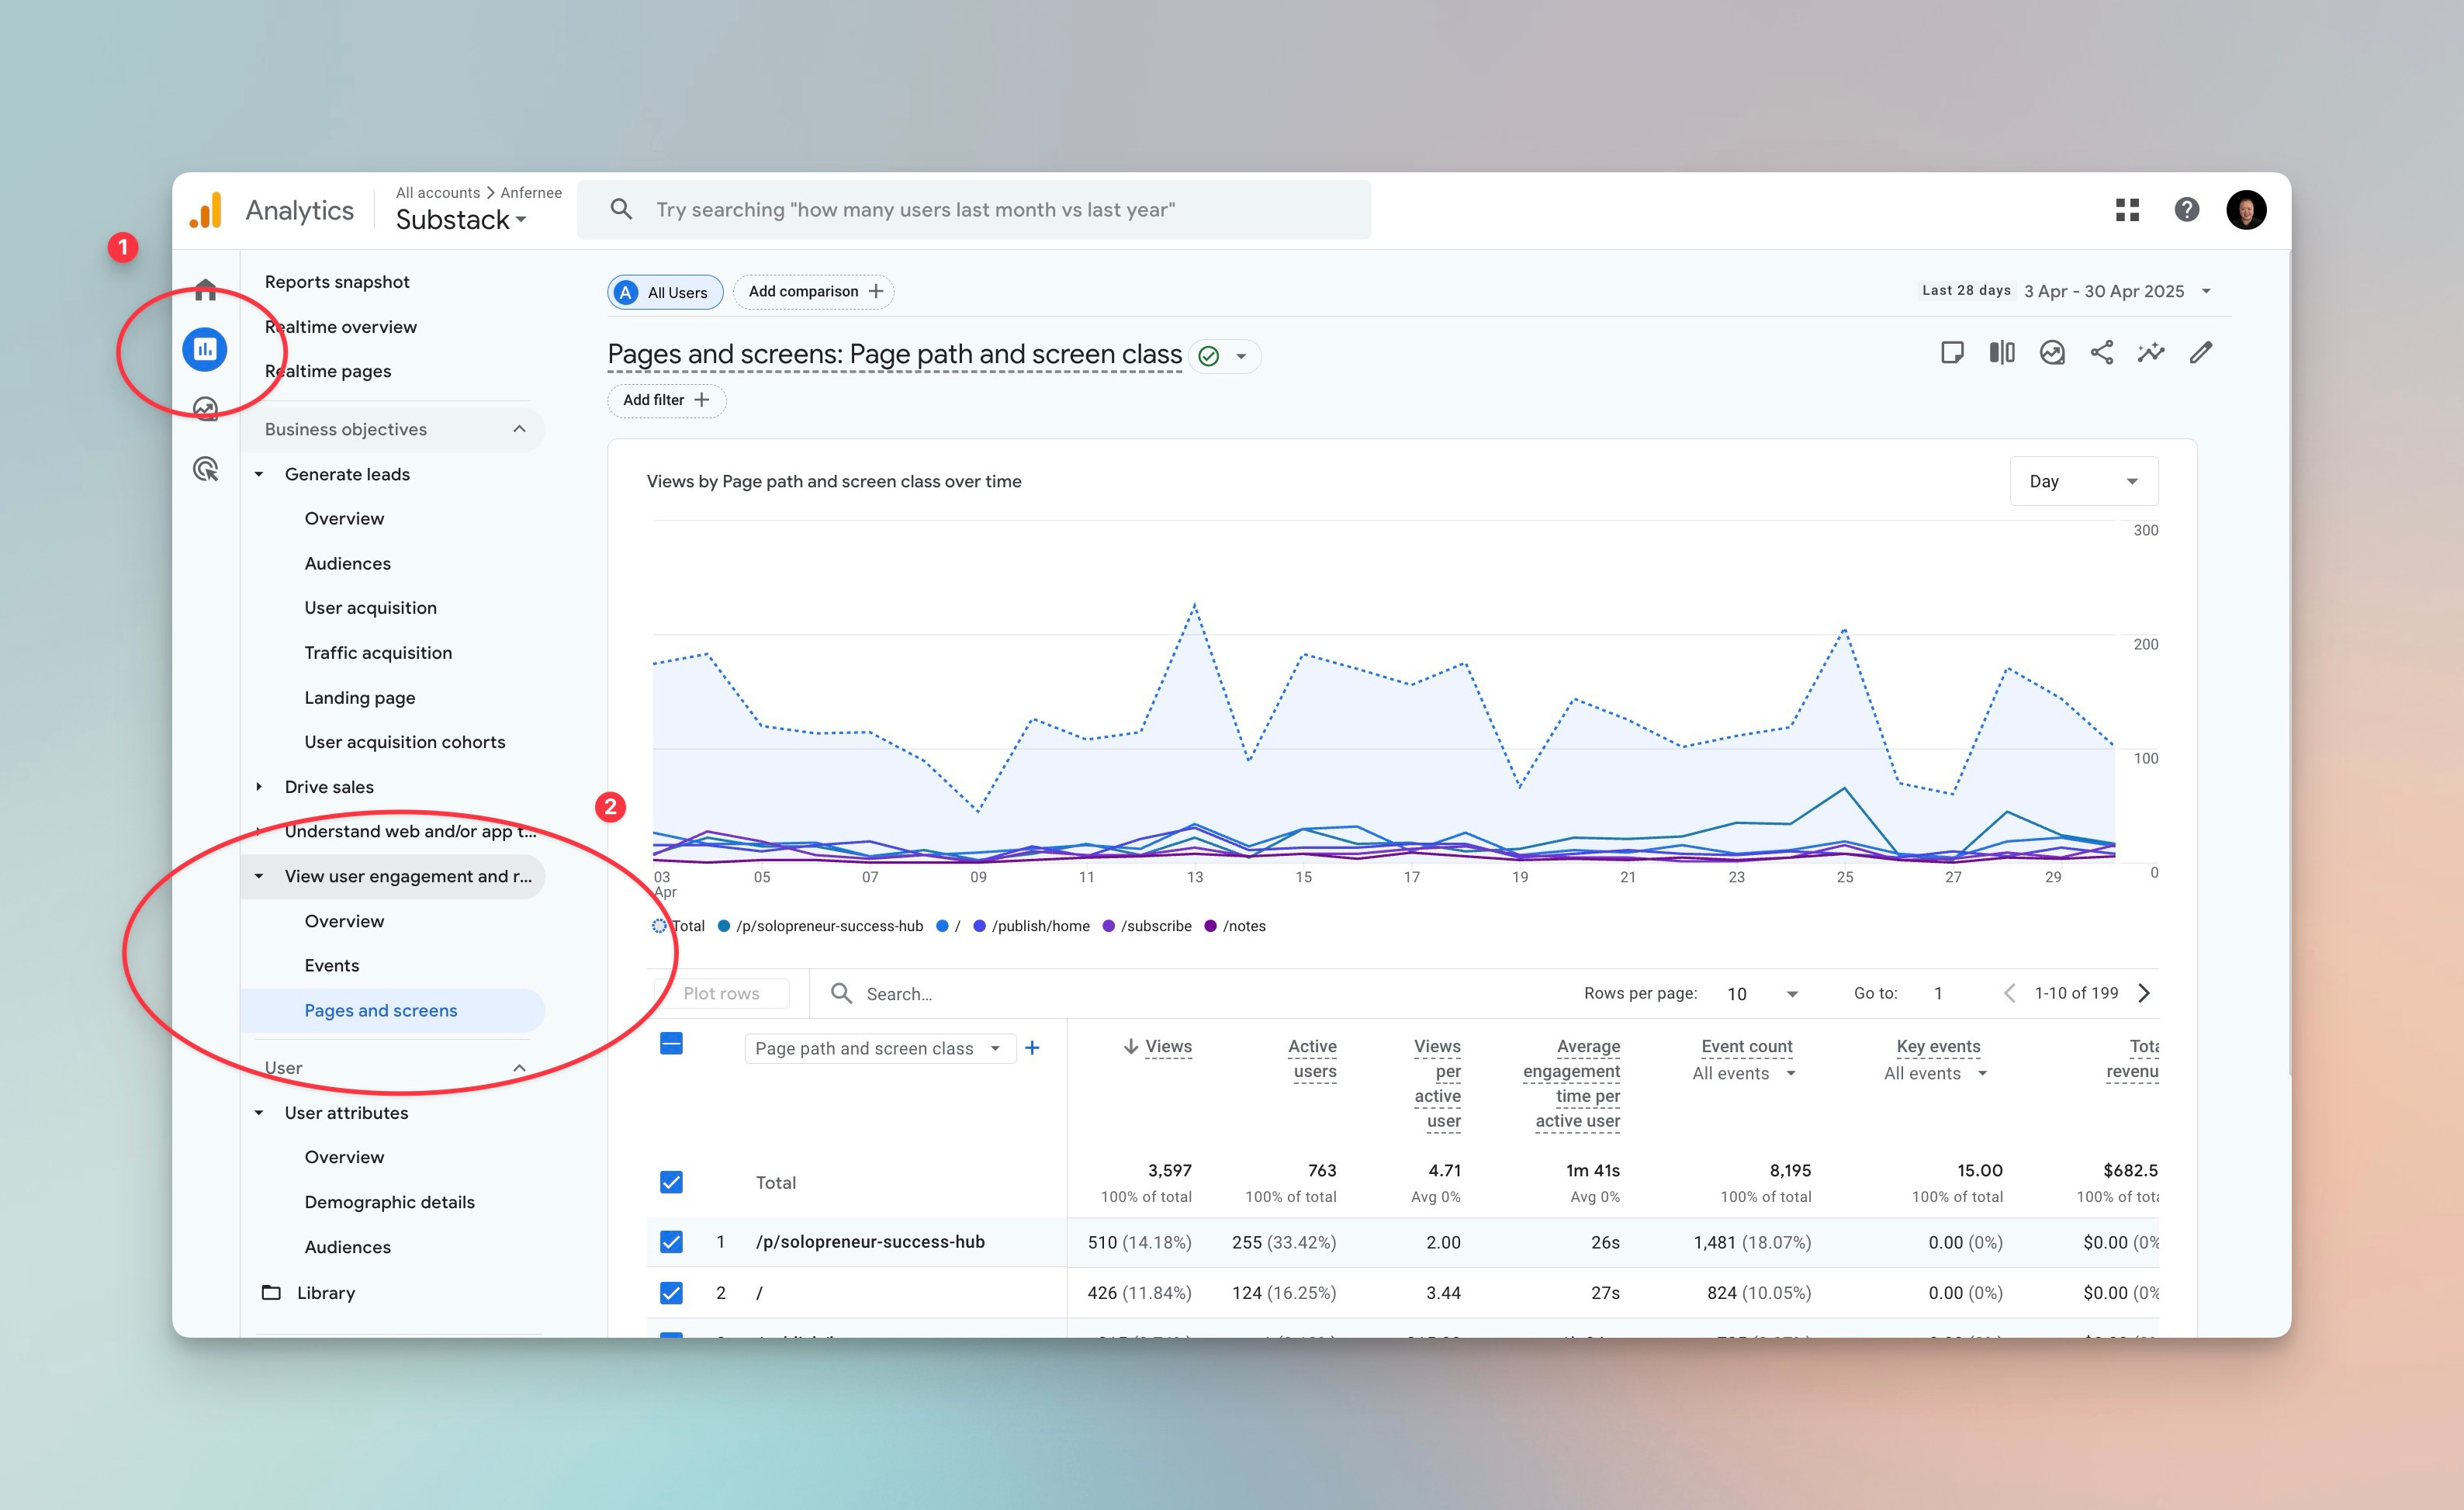Collapse the Generate leads tree
Image resolution: width=2464 pixels, height=1510 pixels.
click(259, 474)
